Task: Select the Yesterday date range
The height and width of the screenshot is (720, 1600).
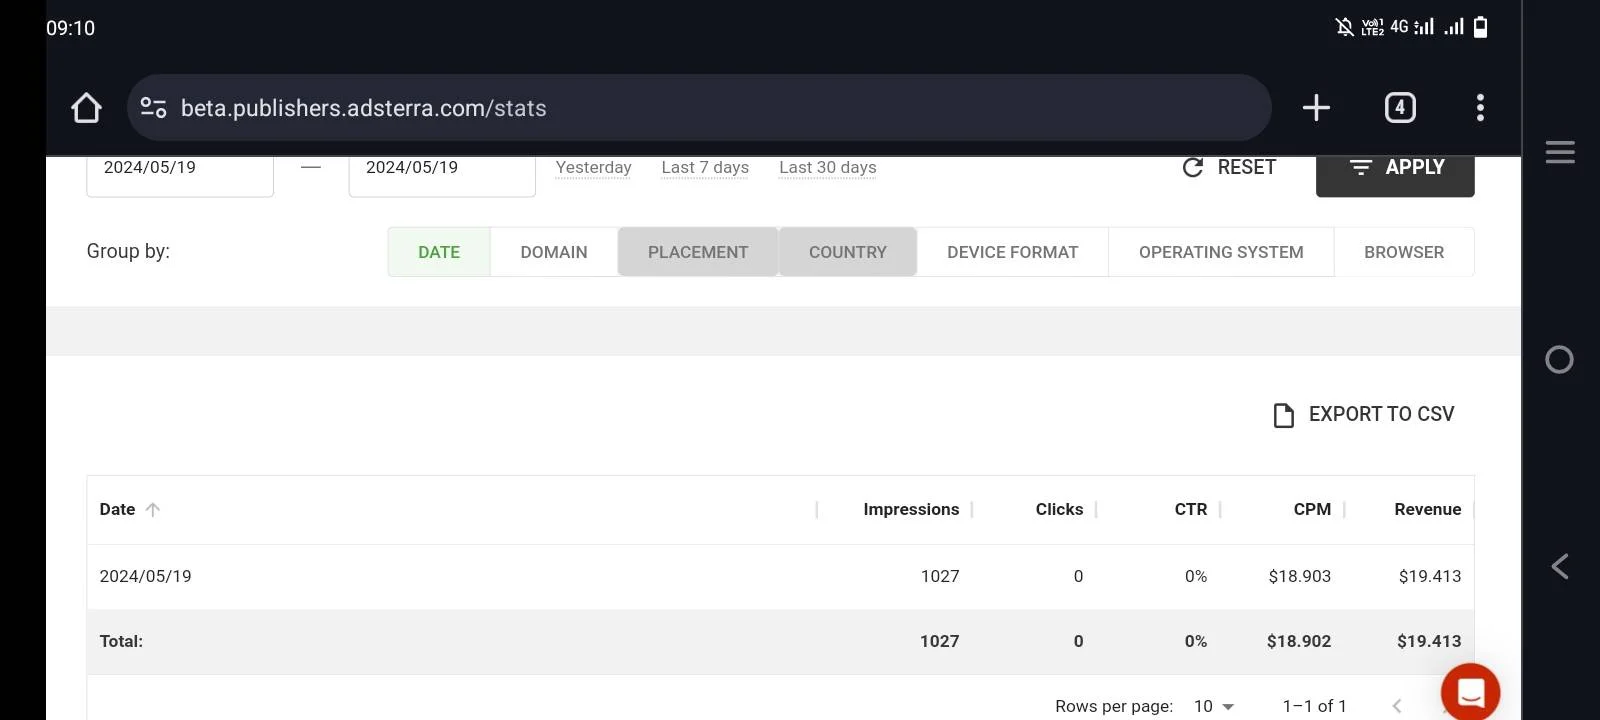Action: tap(594, 168)
